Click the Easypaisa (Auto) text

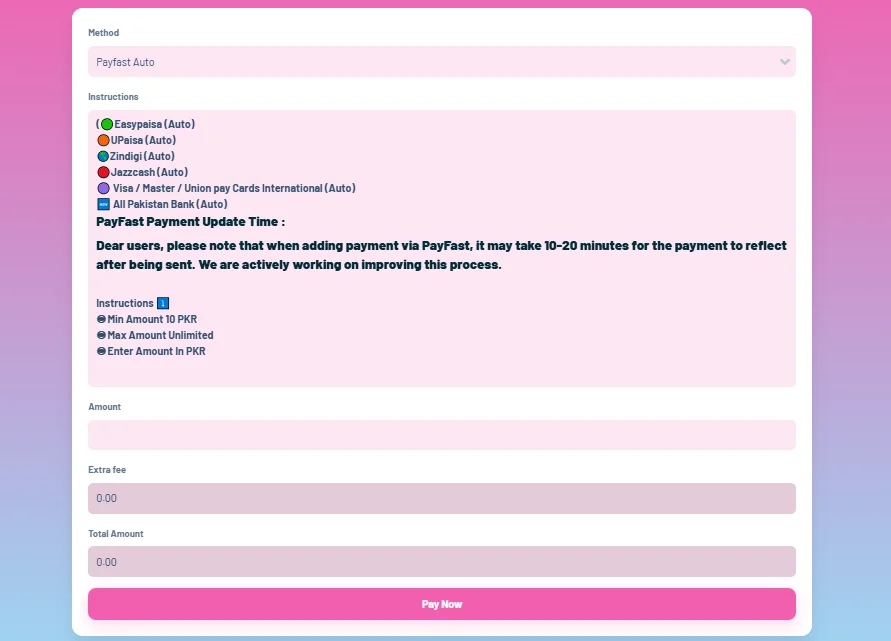[155, 124]
